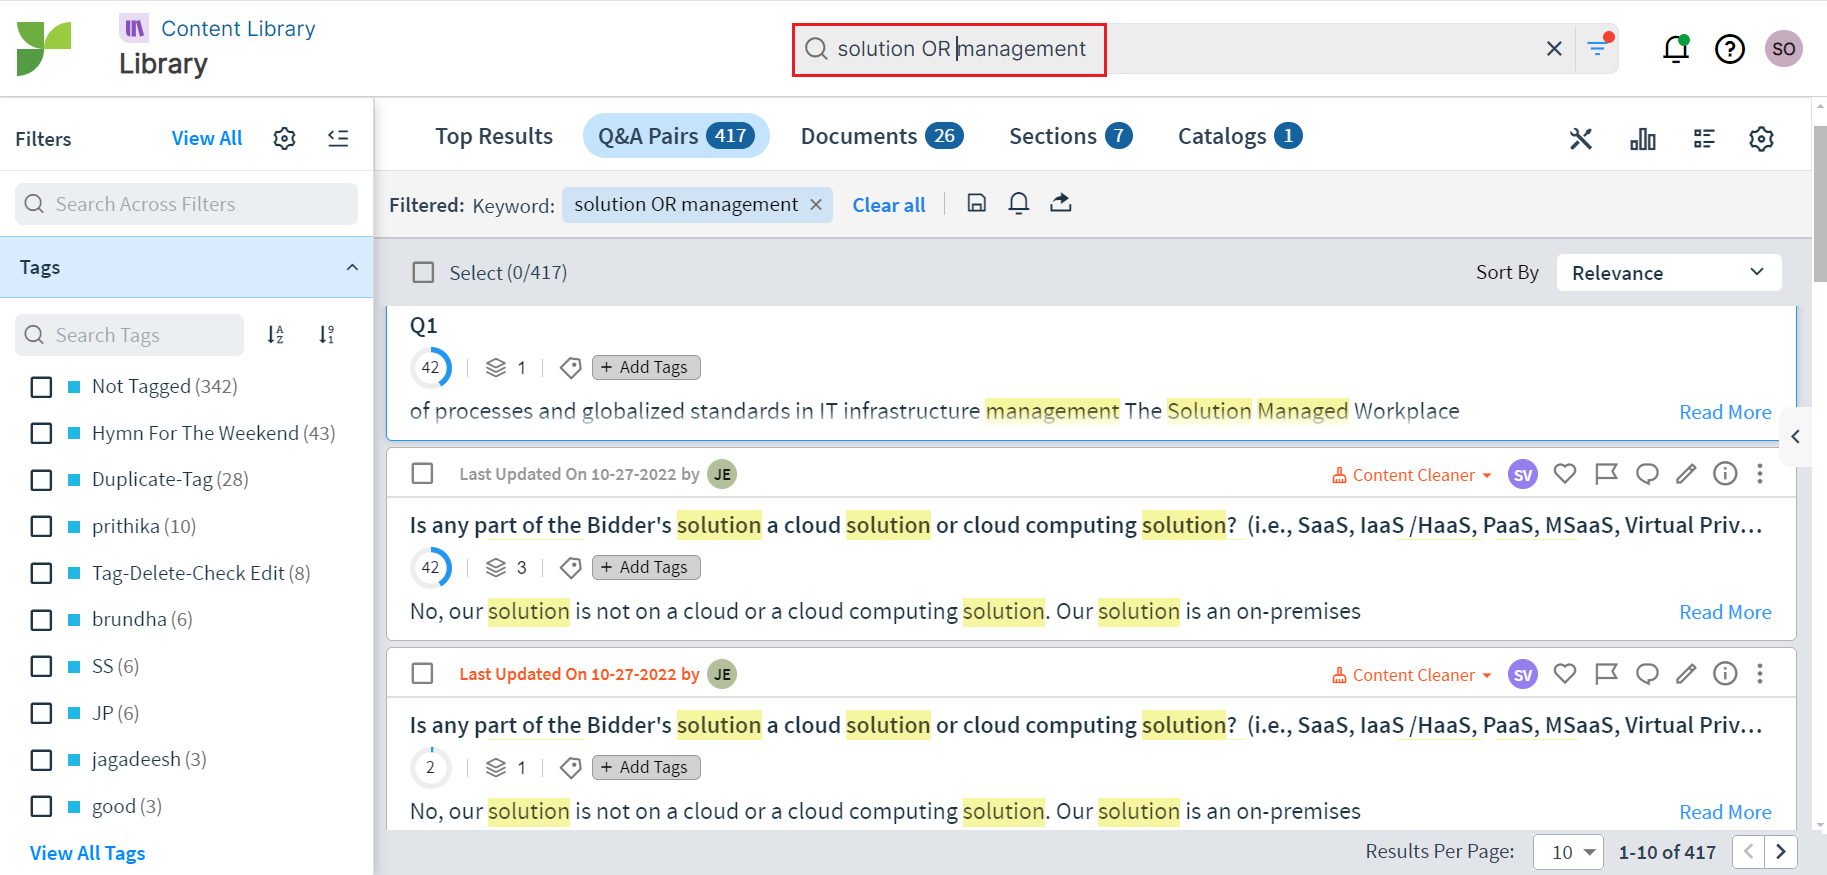
Task: Click the save search floppy disk icon
Action: (x=976, y=204)
